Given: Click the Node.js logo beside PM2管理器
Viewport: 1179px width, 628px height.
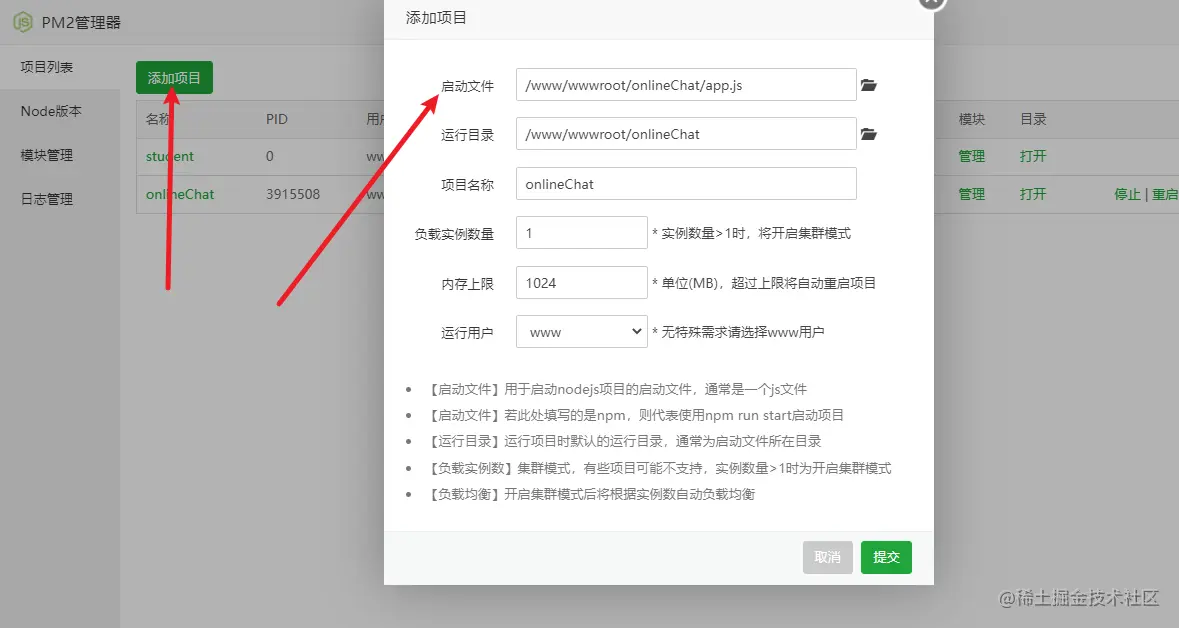Looking at the screenshot, I should pos(23,22).
